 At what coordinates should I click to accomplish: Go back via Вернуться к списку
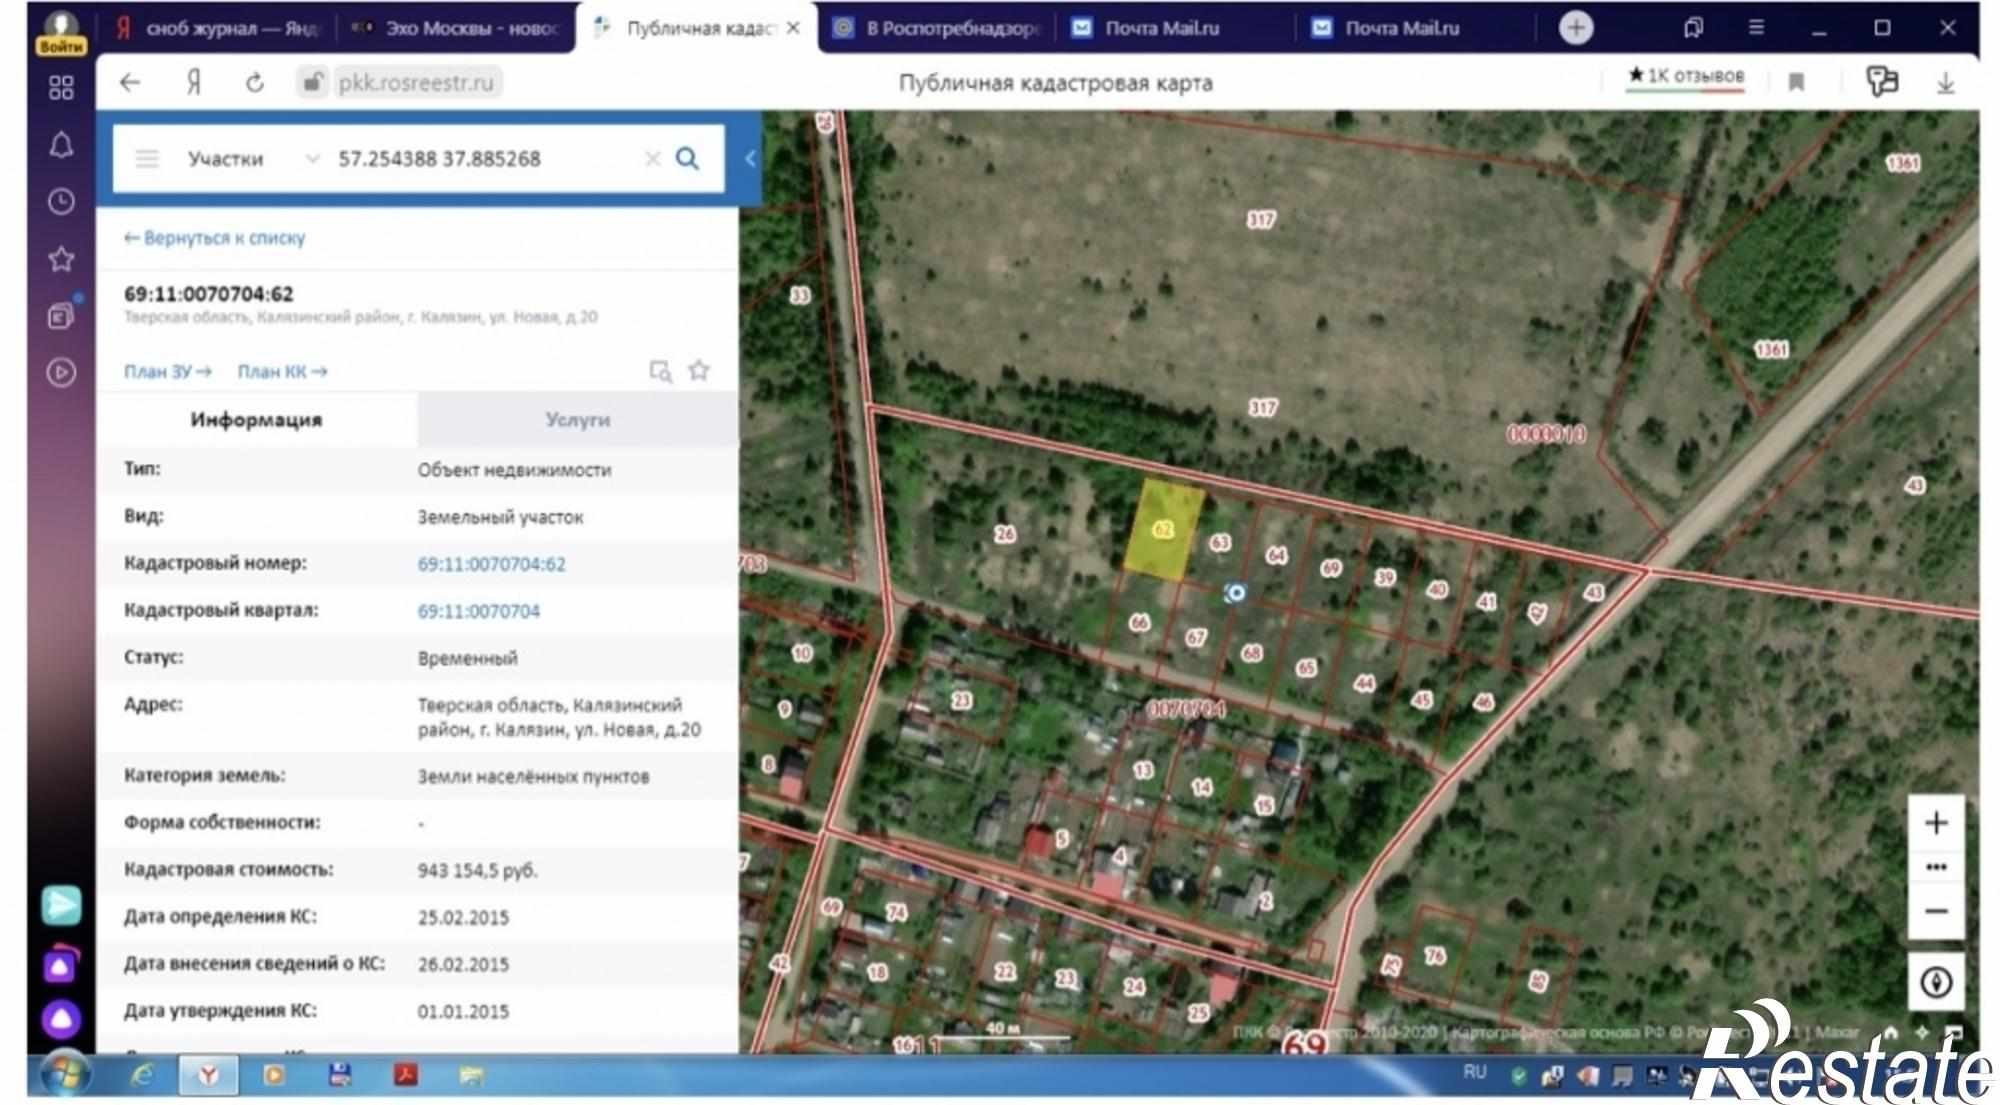pos(214,238)
